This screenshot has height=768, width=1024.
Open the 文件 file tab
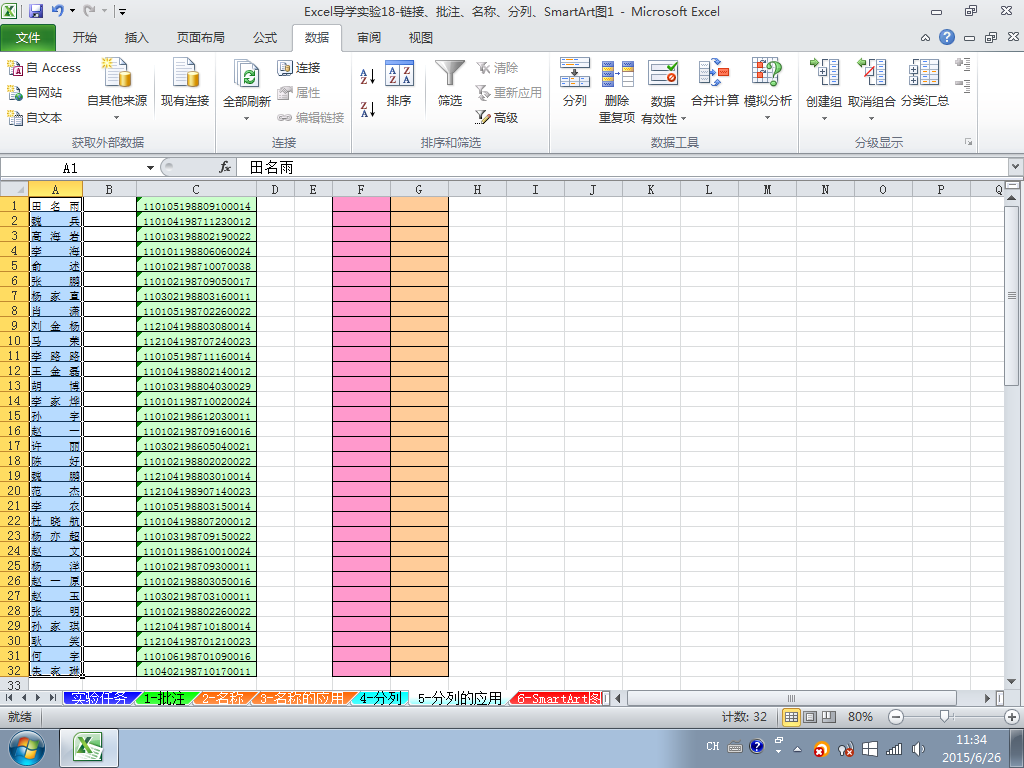point(28,38)
